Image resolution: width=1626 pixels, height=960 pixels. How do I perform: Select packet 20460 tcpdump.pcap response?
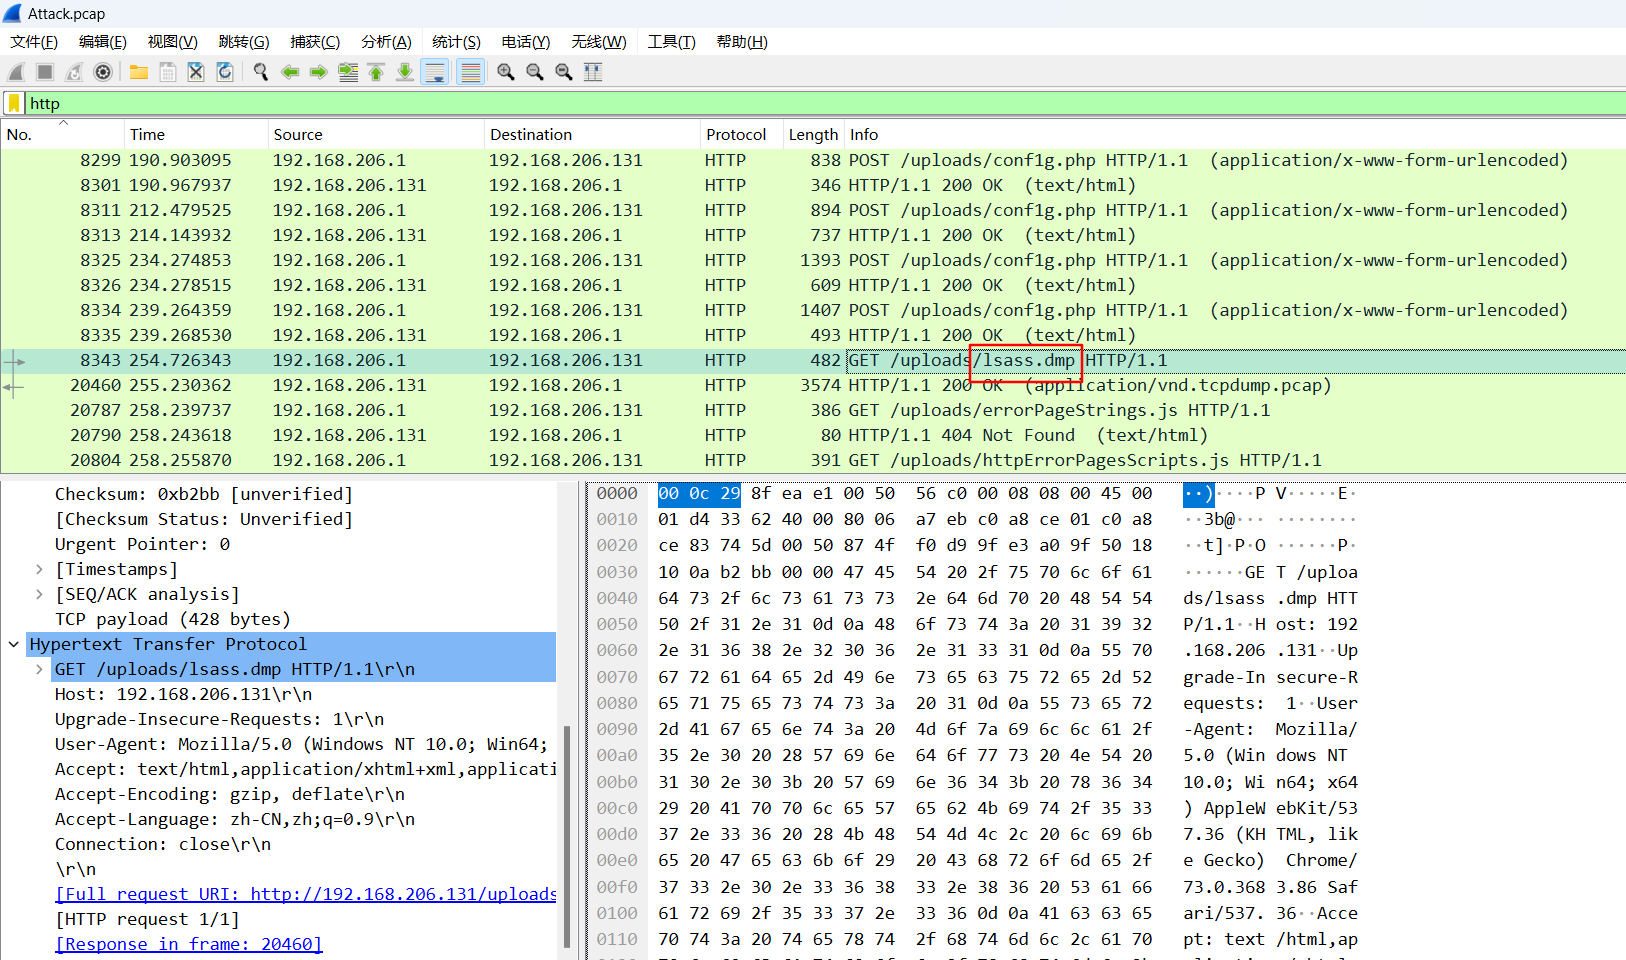coord(813,385)
